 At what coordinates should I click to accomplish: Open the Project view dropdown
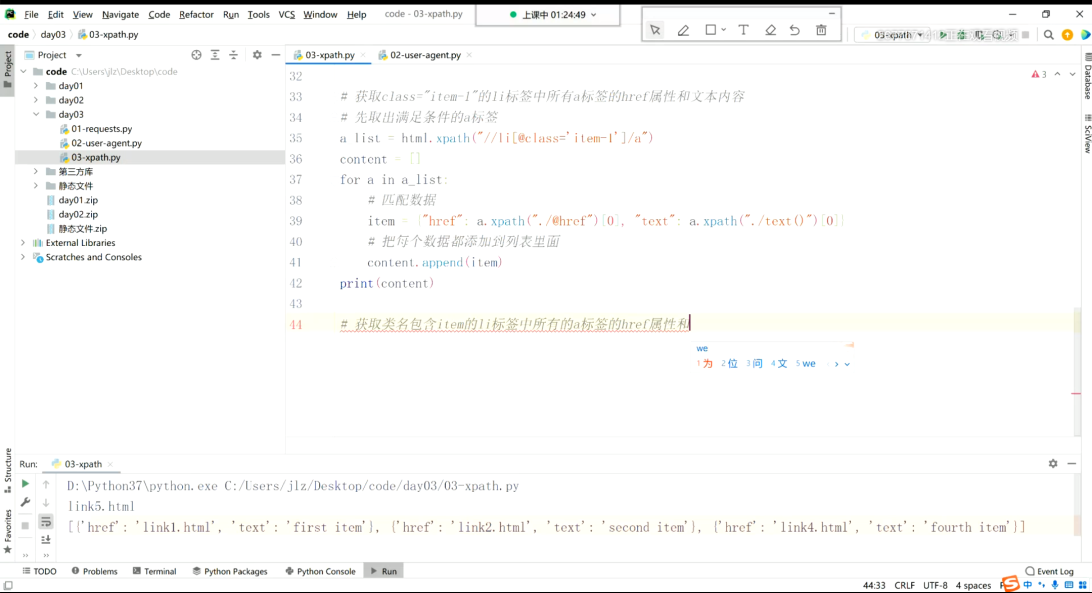click(x=79, y=55)
